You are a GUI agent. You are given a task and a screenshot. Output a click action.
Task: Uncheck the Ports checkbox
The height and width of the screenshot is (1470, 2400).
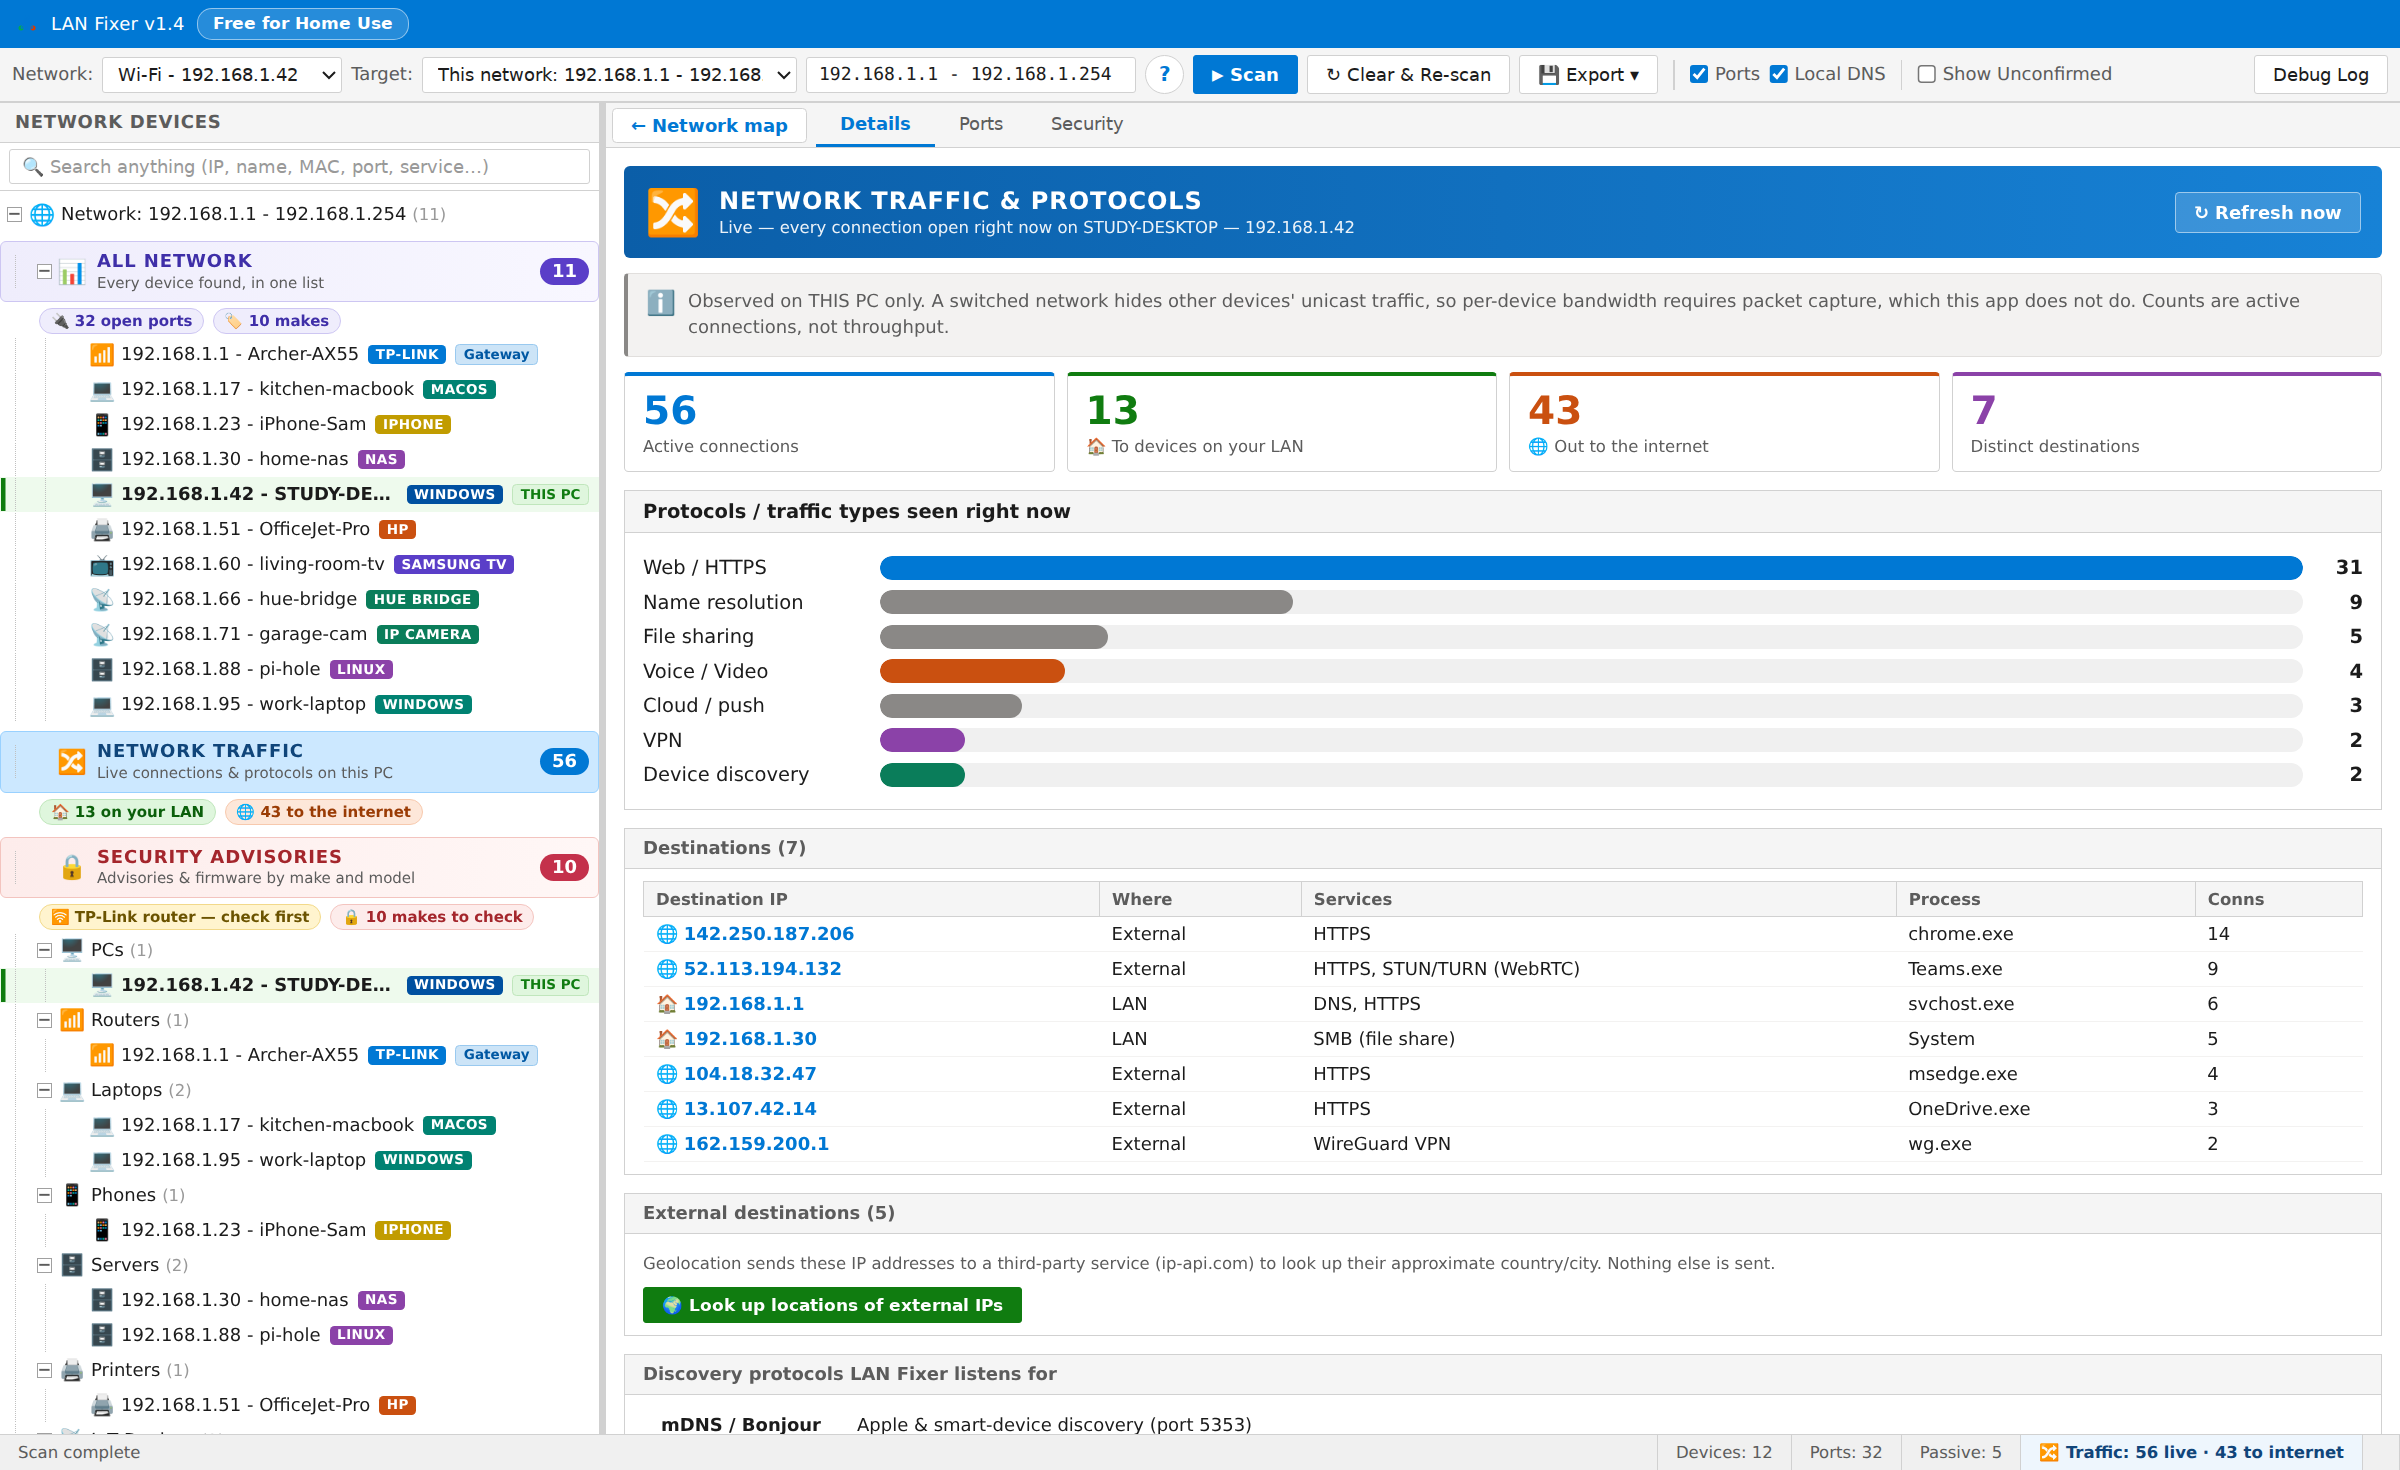coord(1699,74)
